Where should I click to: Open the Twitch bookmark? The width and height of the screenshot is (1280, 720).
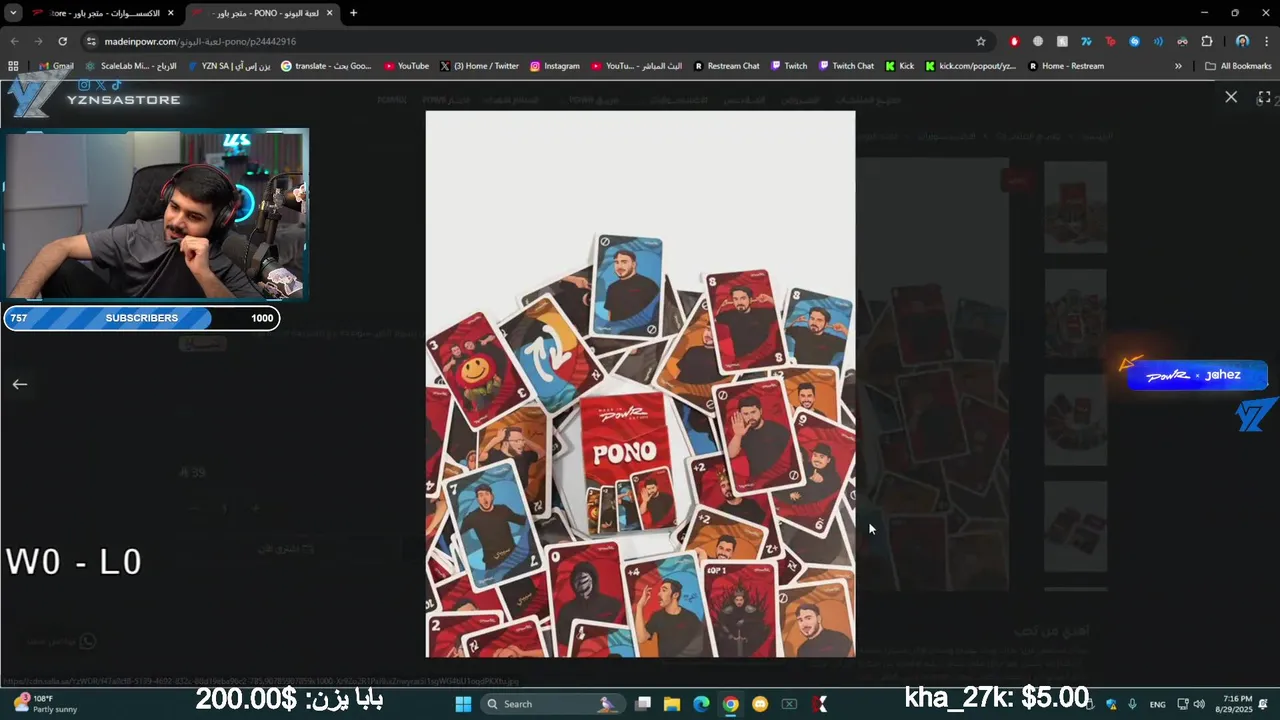point(788,66)
